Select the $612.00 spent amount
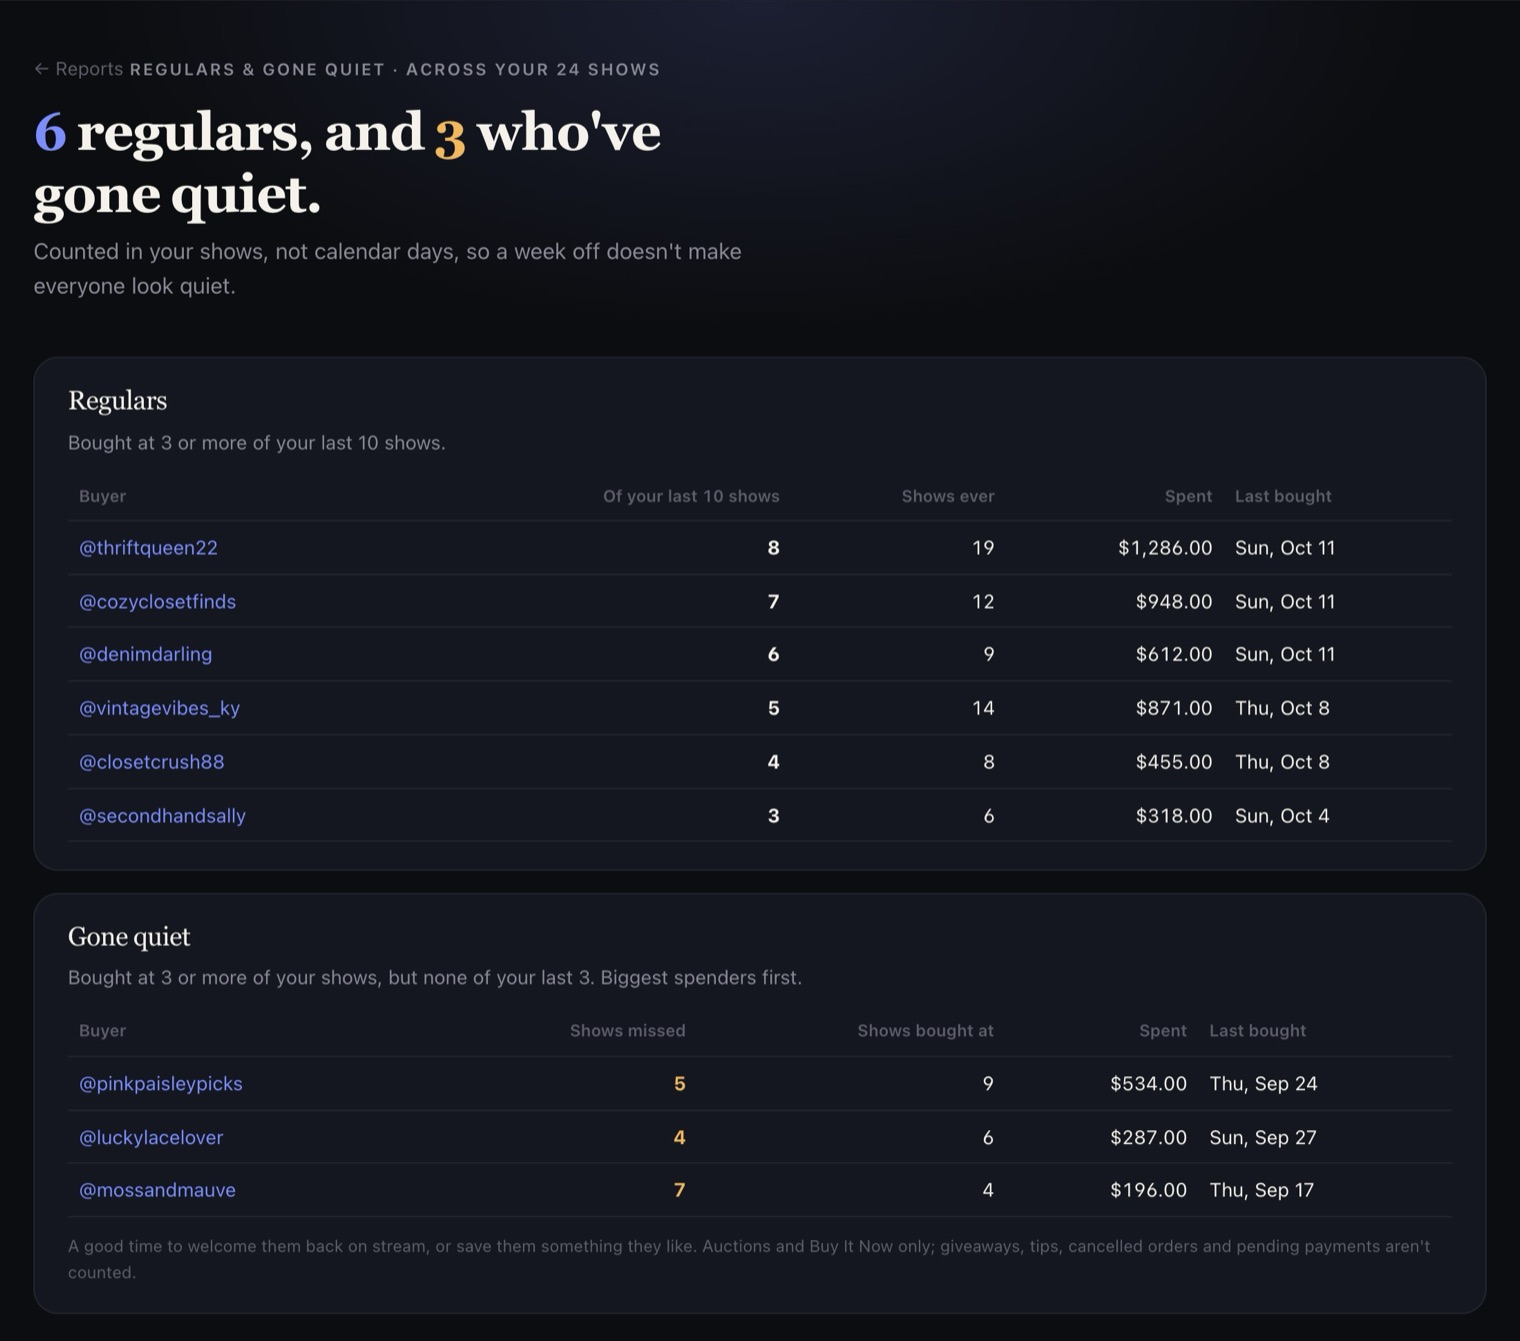Screen dimensions: 1520x1341 point(1174,654)
